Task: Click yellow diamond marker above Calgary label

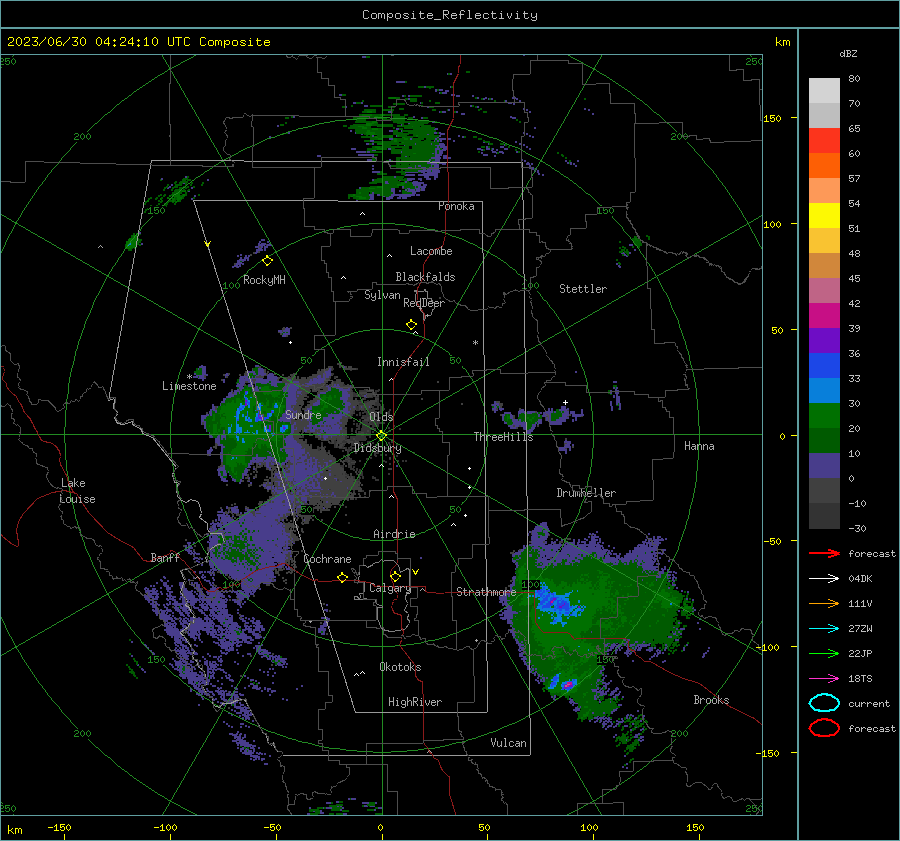Action: click(395, 576)
